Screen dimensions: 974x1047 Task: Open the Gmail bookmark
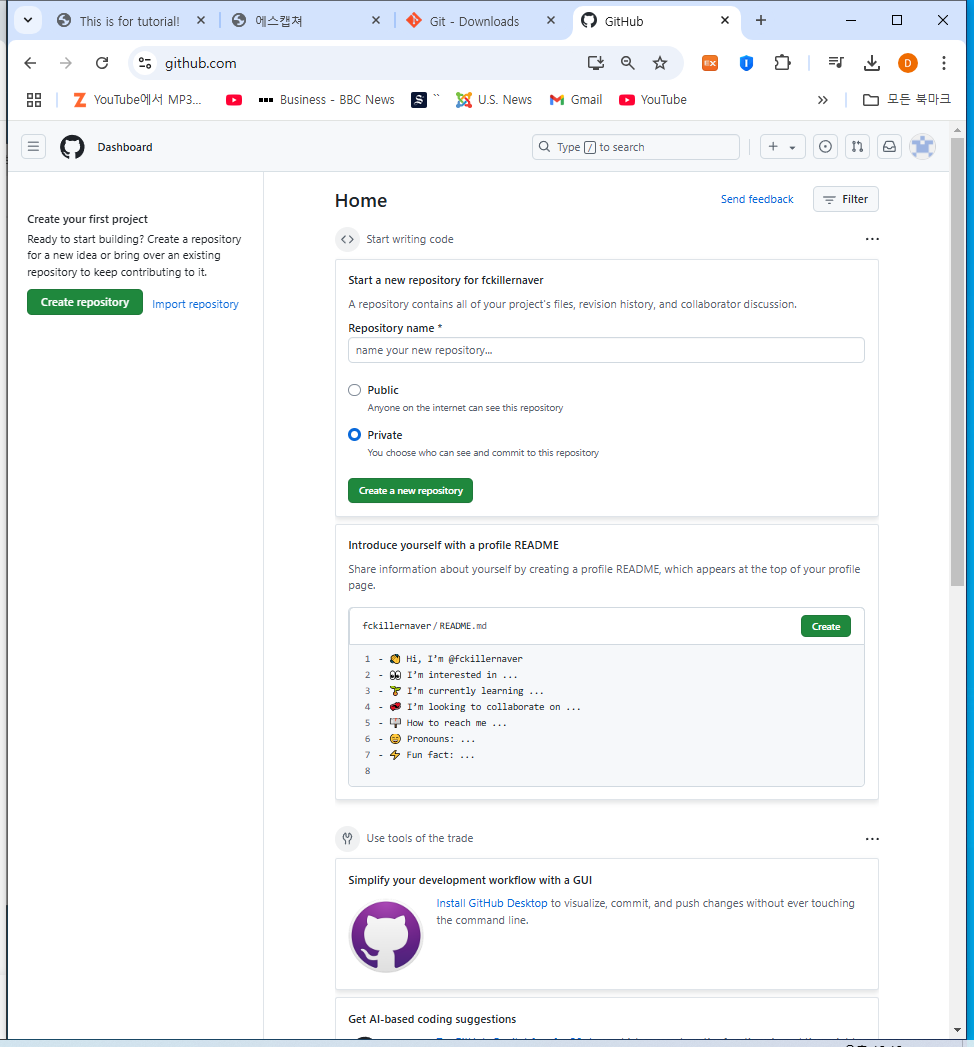(x=575, y=99)
